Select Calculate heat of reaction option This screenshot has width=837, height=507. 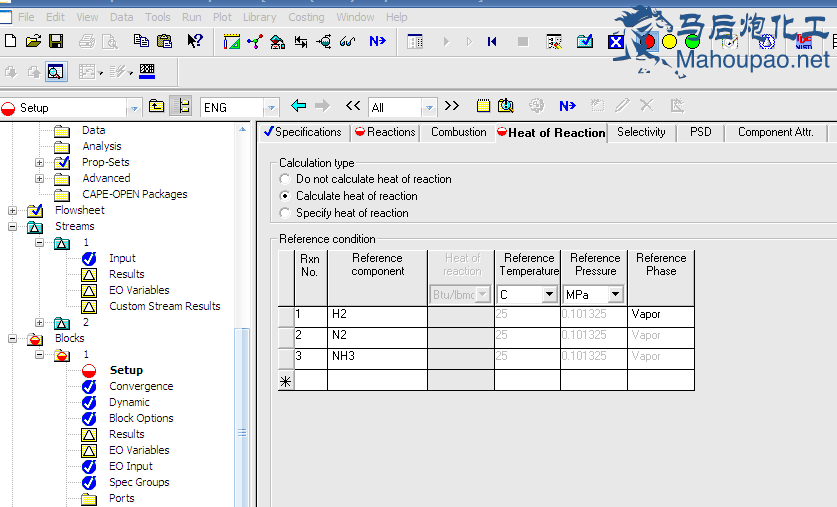tap(285, 196)
